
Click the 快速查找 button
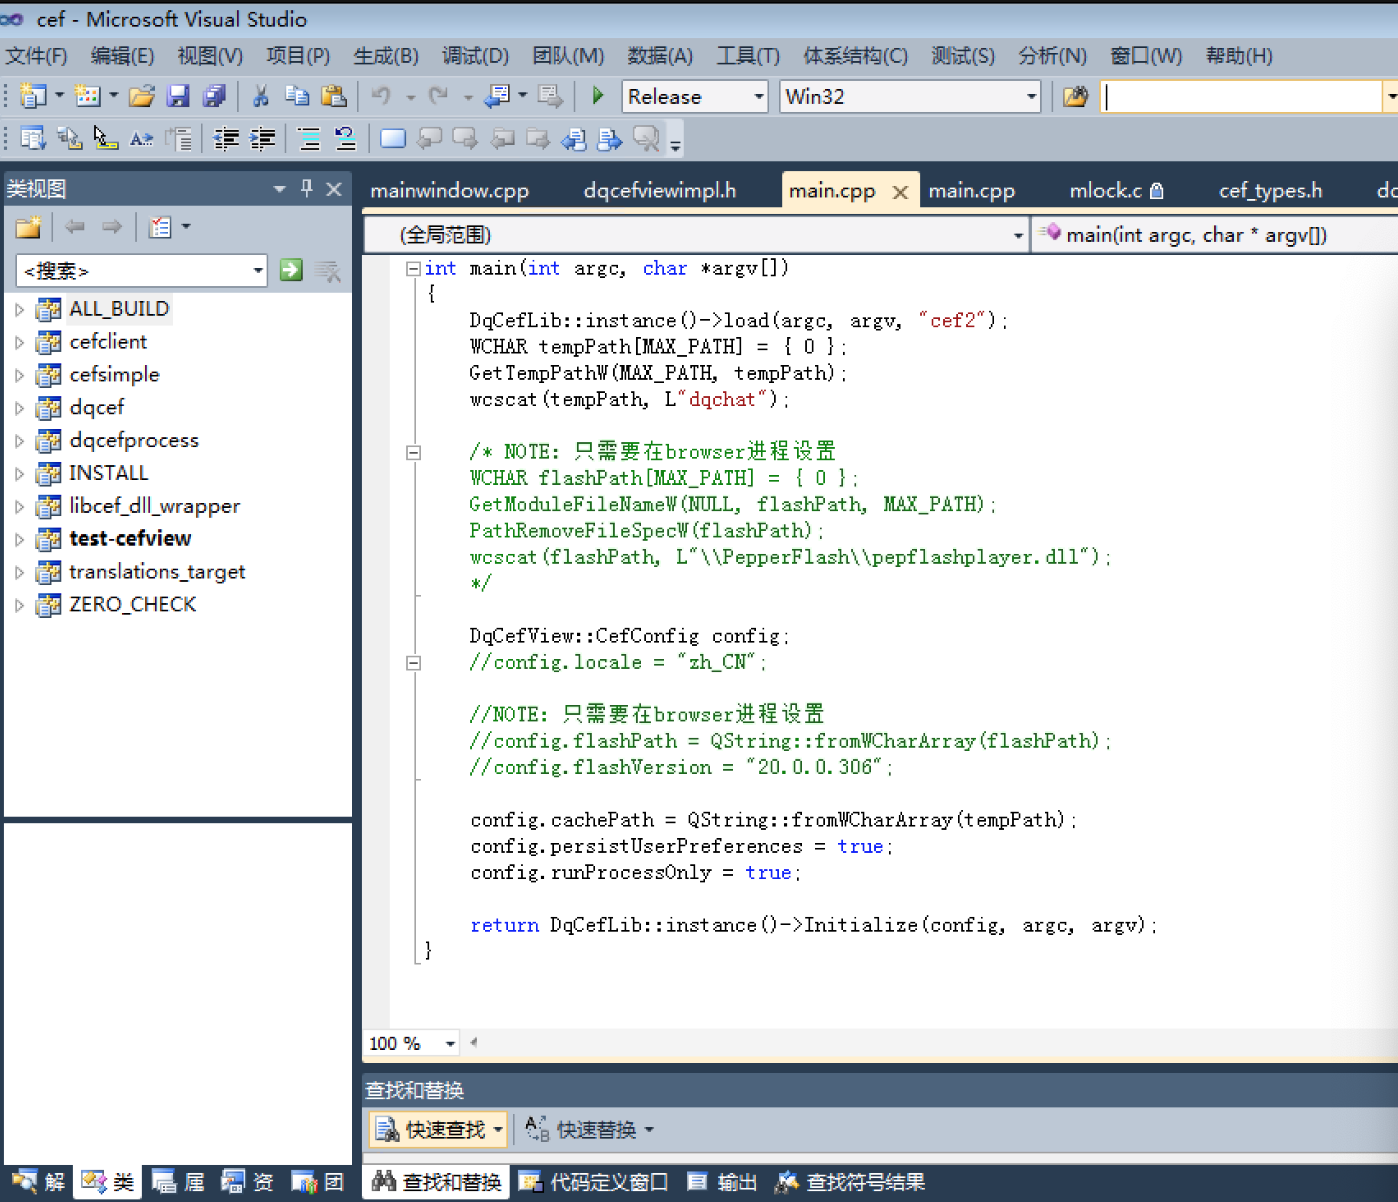pos(437,1129)
